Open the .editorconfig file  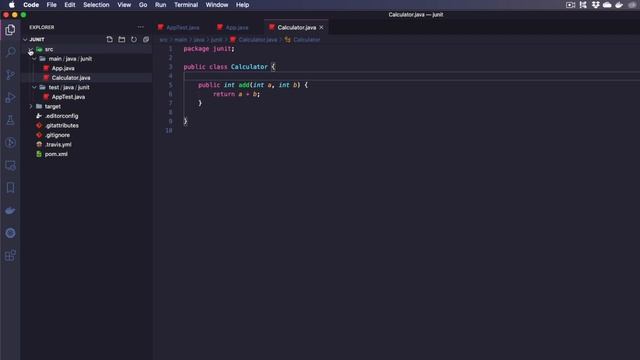point(61,116)
